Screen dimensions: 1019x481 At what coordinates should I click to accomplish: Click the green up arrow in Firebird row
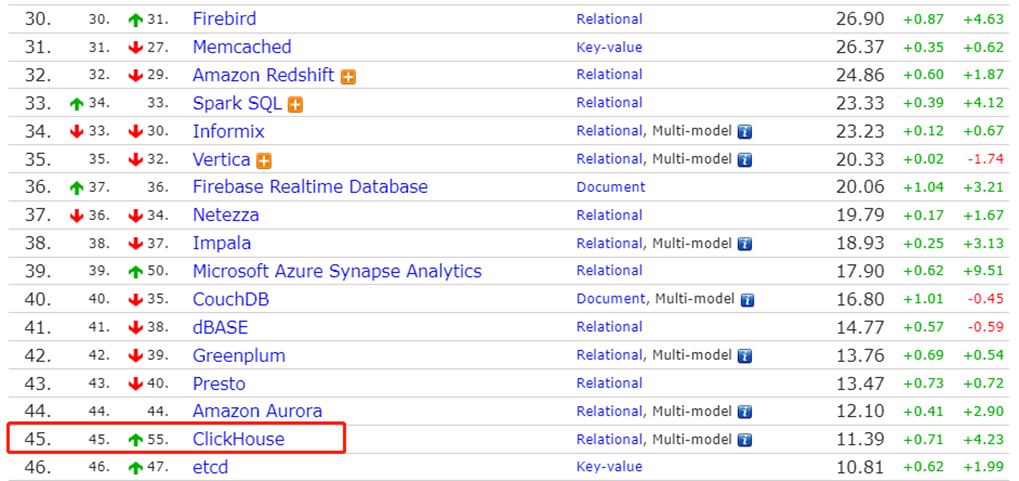point(135,20)
